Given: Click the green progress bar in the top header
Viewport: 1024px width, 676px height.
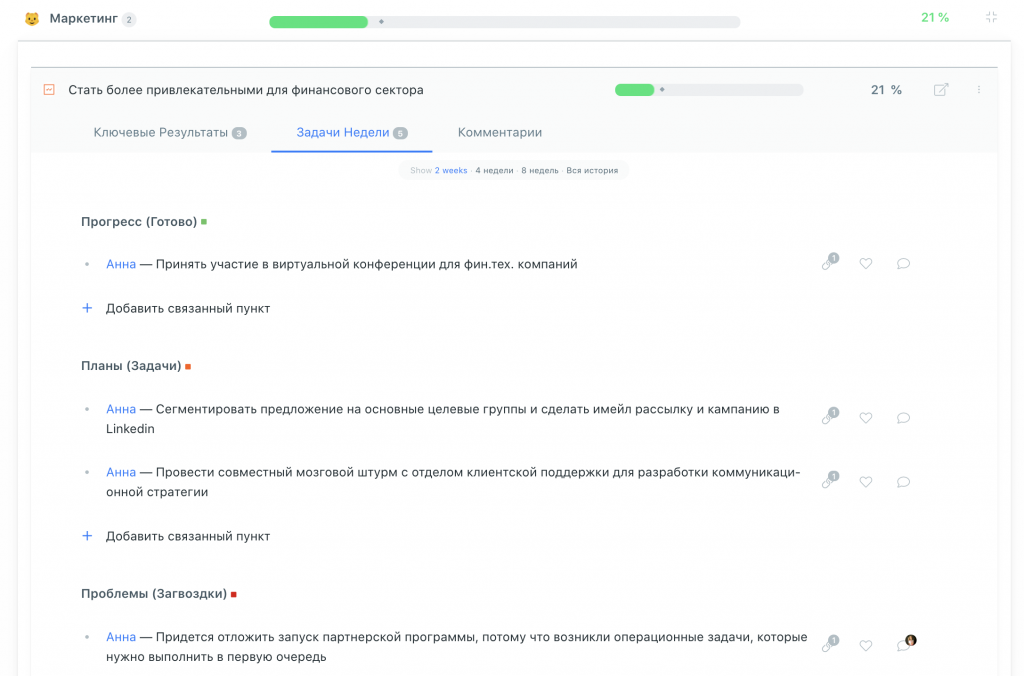Looking at the screenshot, I should (318, 21).
